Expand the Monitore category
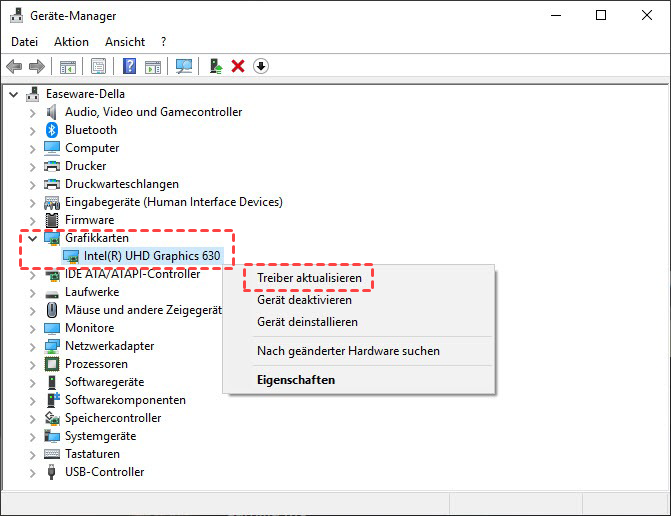671x516 pixels. pyautogui.click(x=33, y=329)
